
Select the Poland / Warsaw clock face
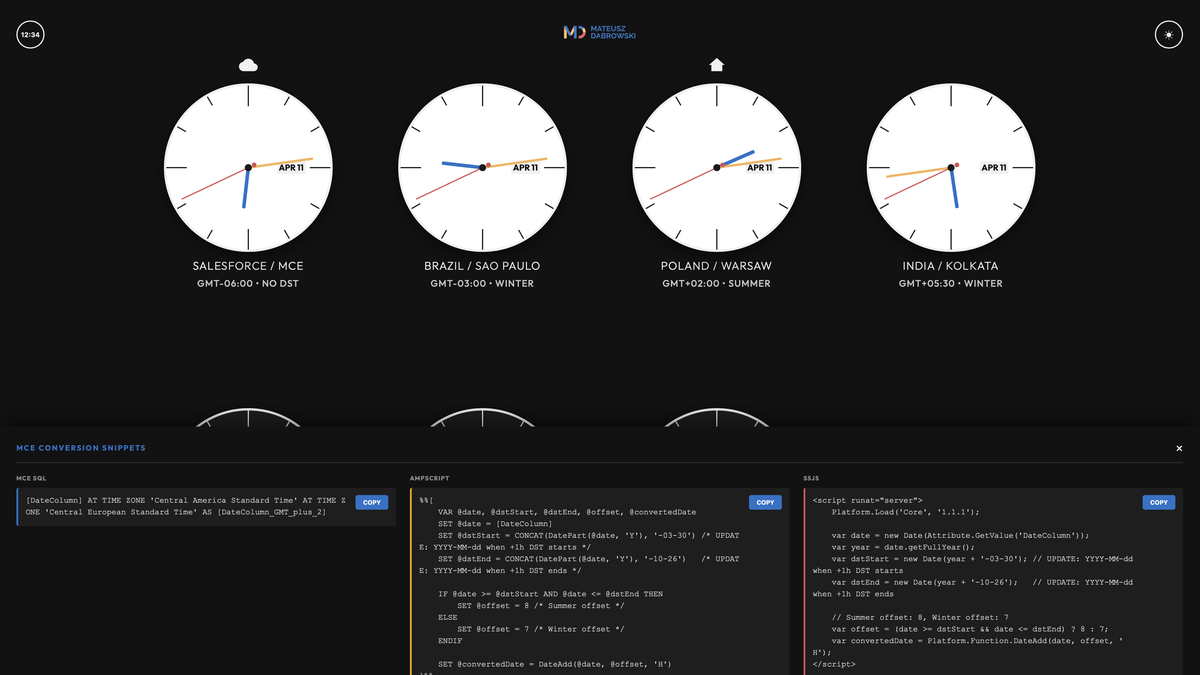[716, 168]
